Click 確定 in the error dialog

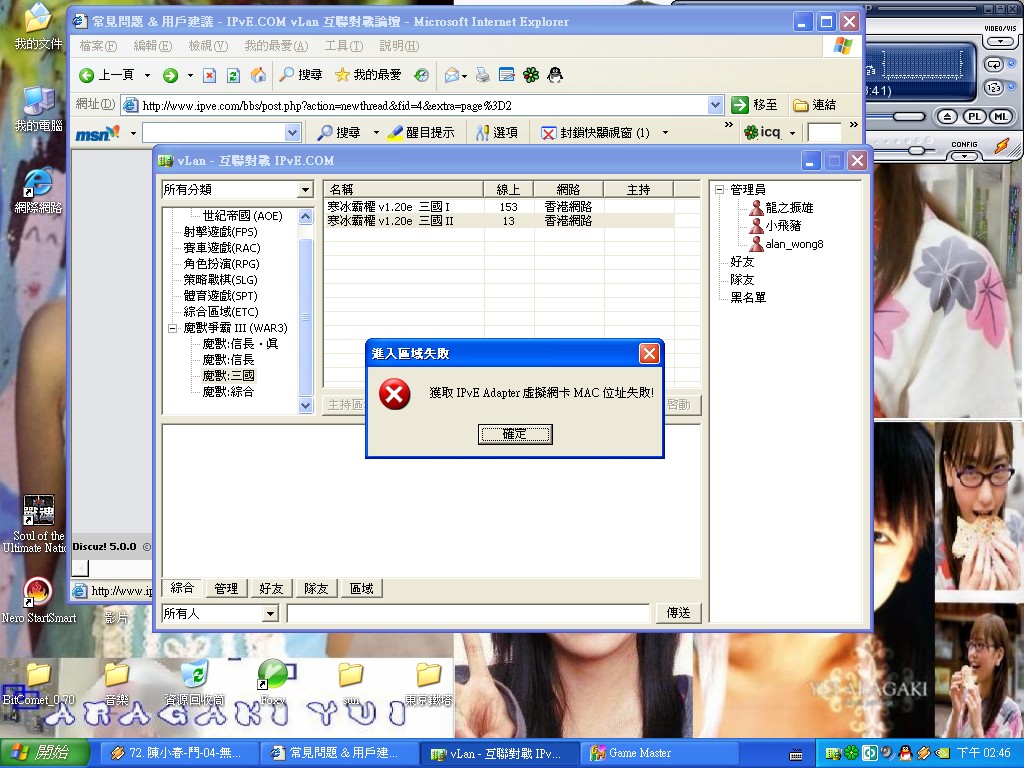coord(515,434)
